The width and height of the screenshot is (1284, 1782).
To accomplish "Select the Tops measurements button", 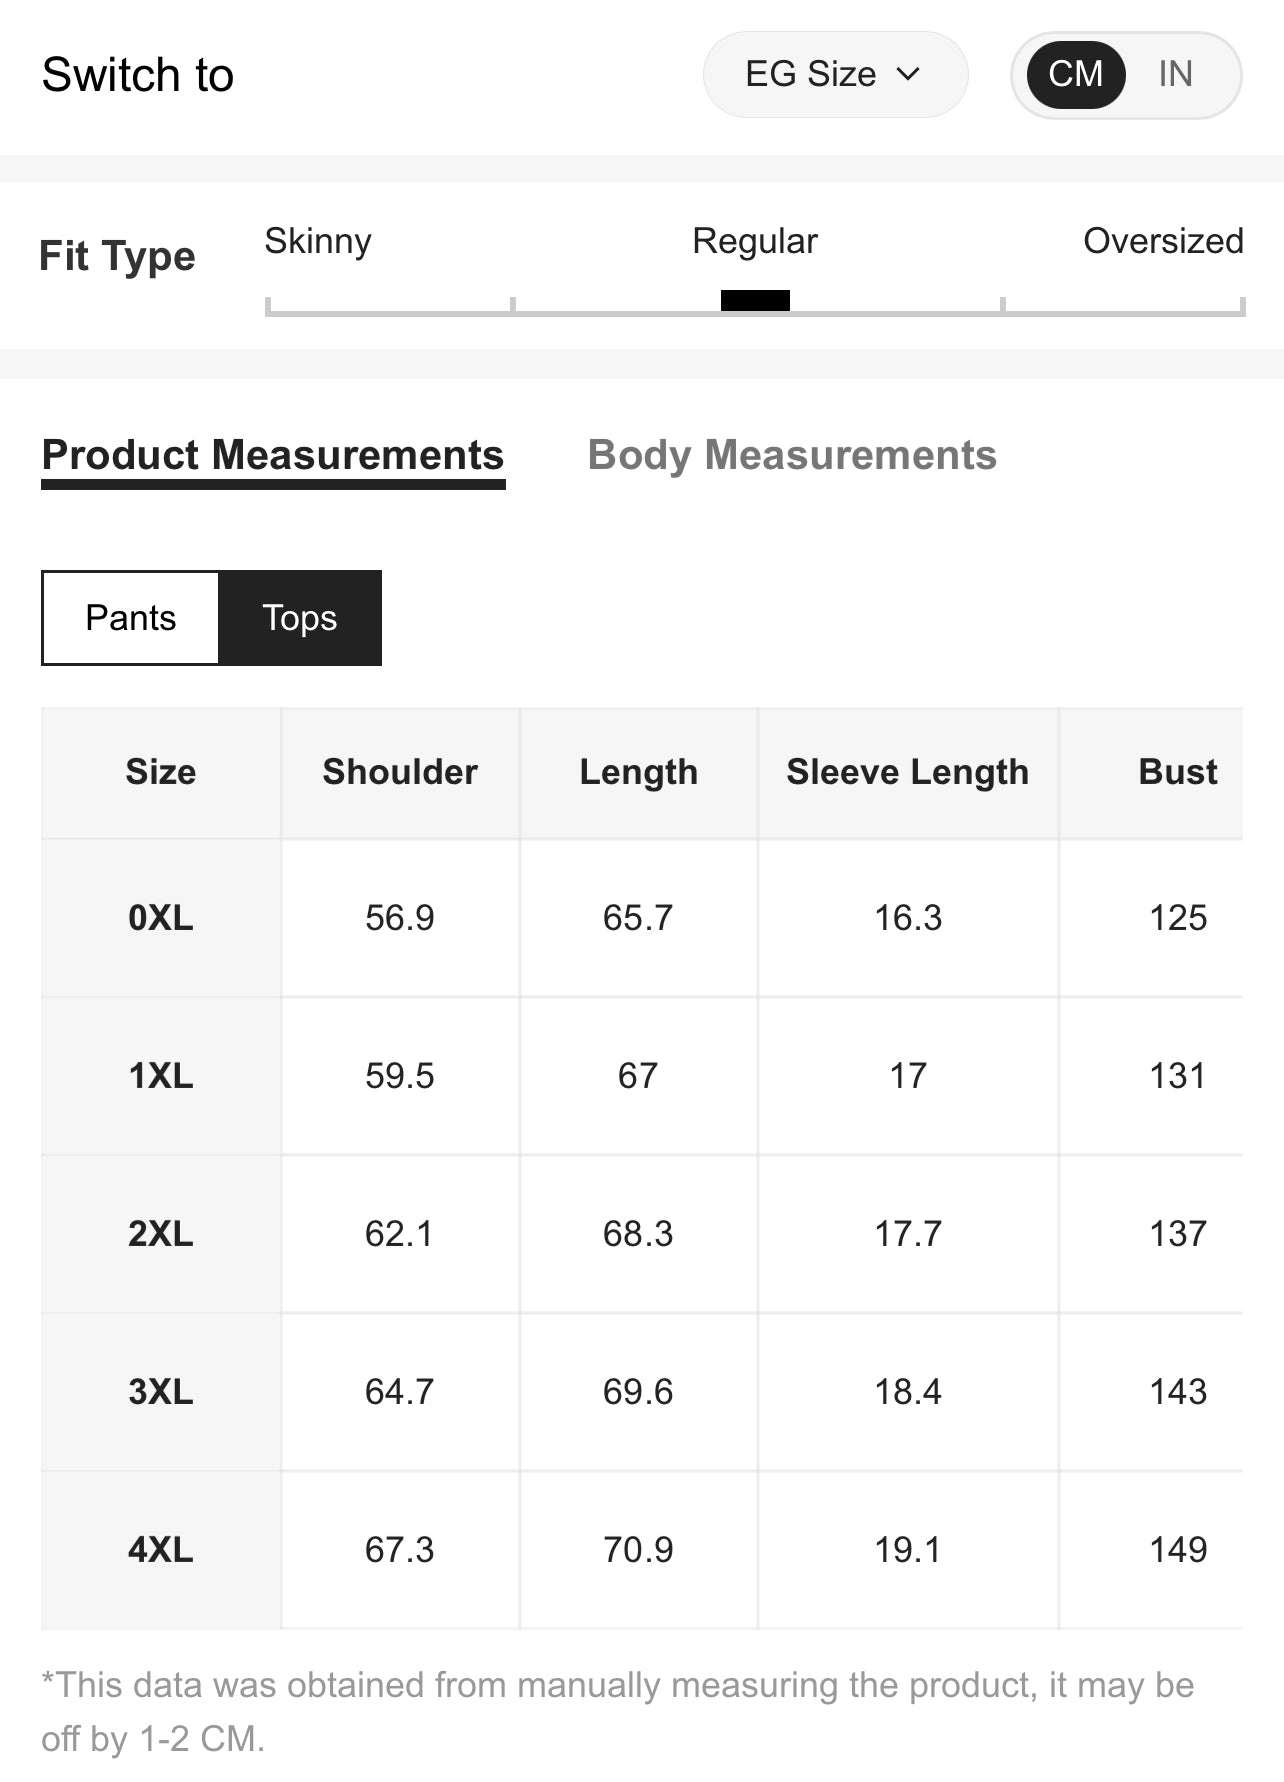I will [300, 618].
